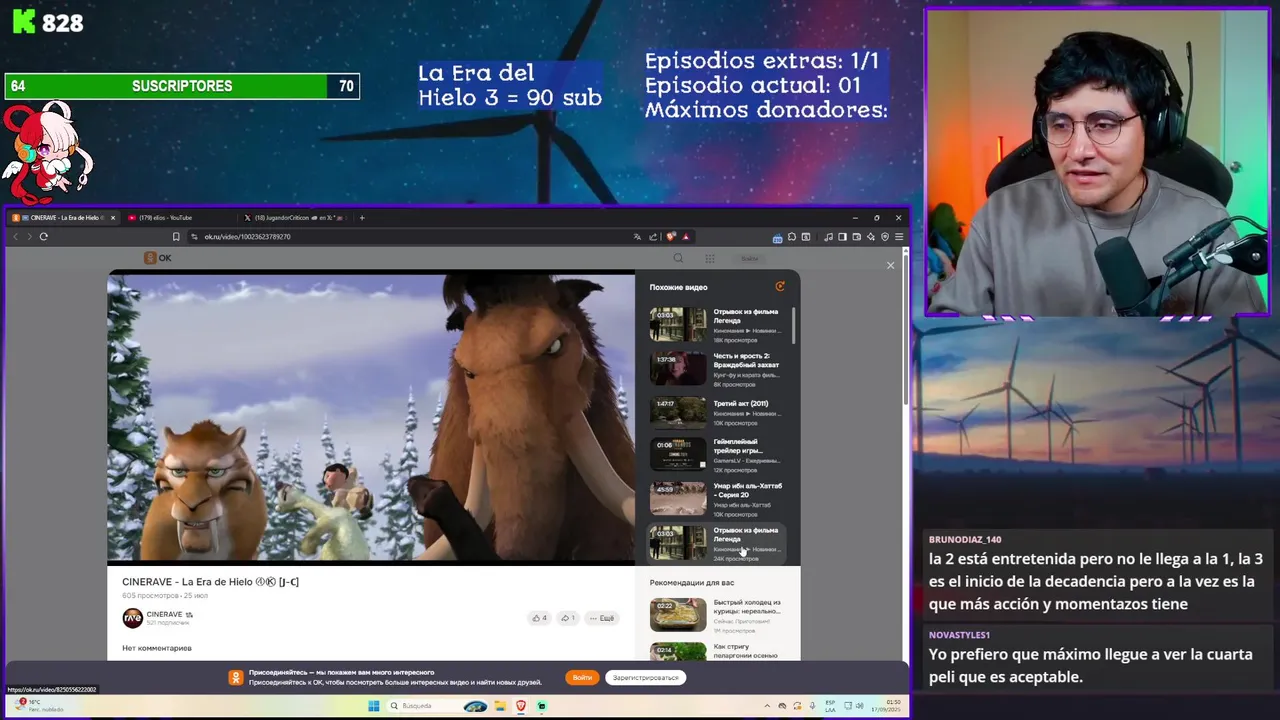This screenshot has width=1280, height=720.
Task: Click the Войти orange login button
Action: 582,677
